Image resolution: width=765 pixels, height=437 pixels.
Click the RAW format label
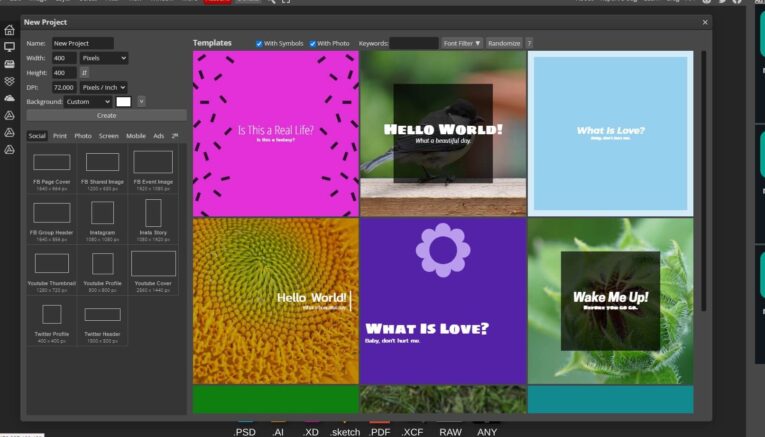tap(450, 432)
